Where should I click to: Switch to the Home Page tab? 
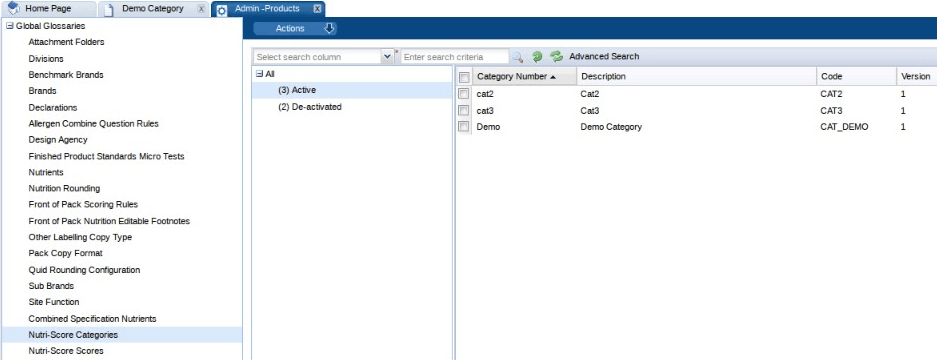click(48, 8)
